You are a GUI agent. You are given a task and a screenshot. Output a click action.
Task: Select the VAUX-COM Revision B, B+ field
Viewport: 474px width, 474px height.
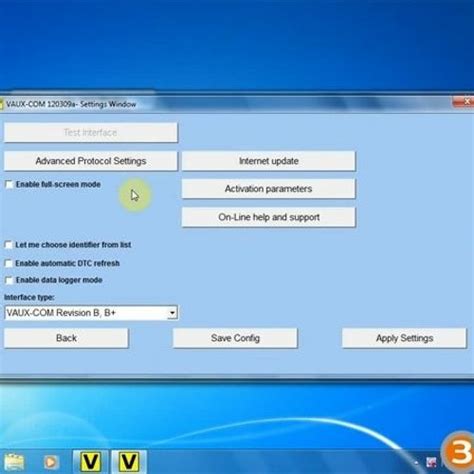point(91,313)
